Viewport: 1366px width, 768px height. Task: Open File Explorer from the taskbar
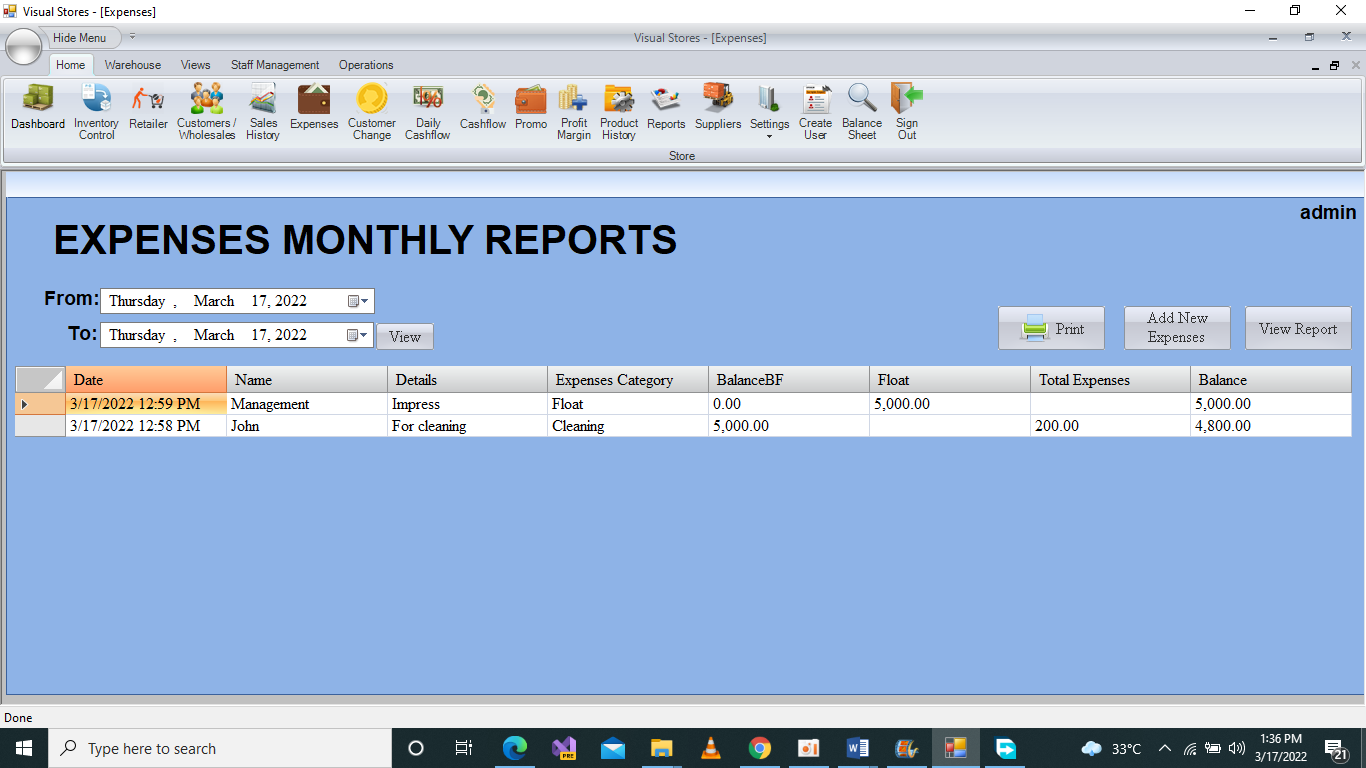point(662,748)
